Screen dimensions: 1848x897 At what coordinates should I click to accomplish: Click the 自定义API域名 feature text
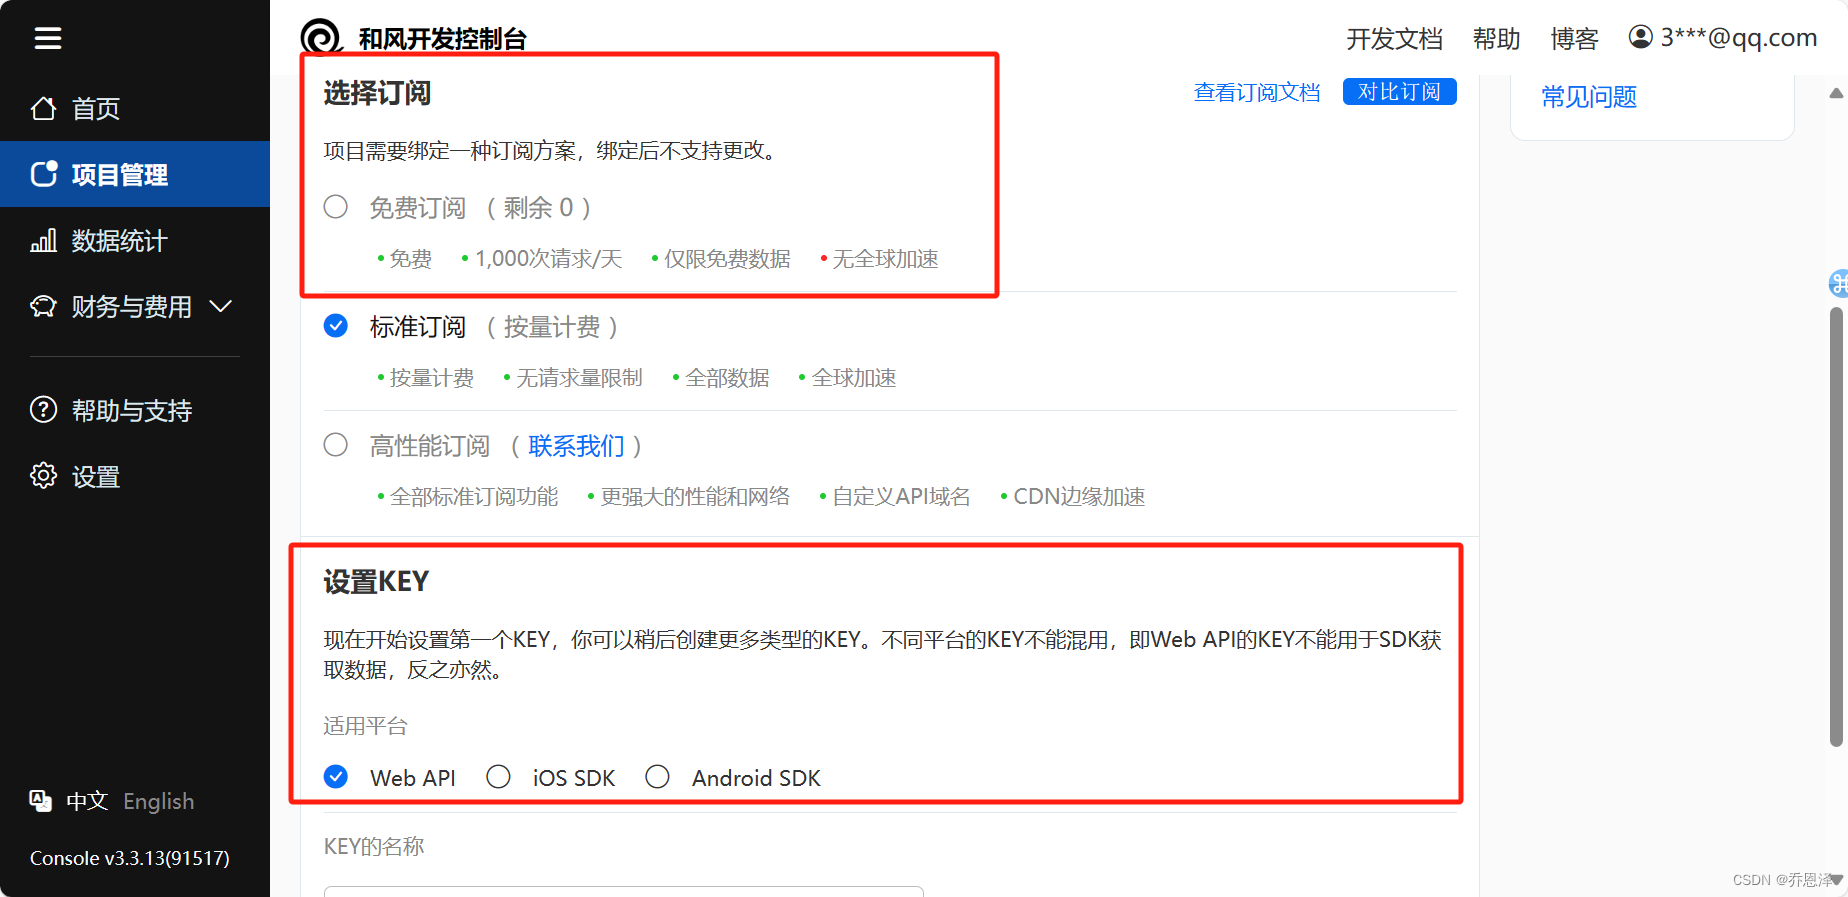(x=901, y=497)
